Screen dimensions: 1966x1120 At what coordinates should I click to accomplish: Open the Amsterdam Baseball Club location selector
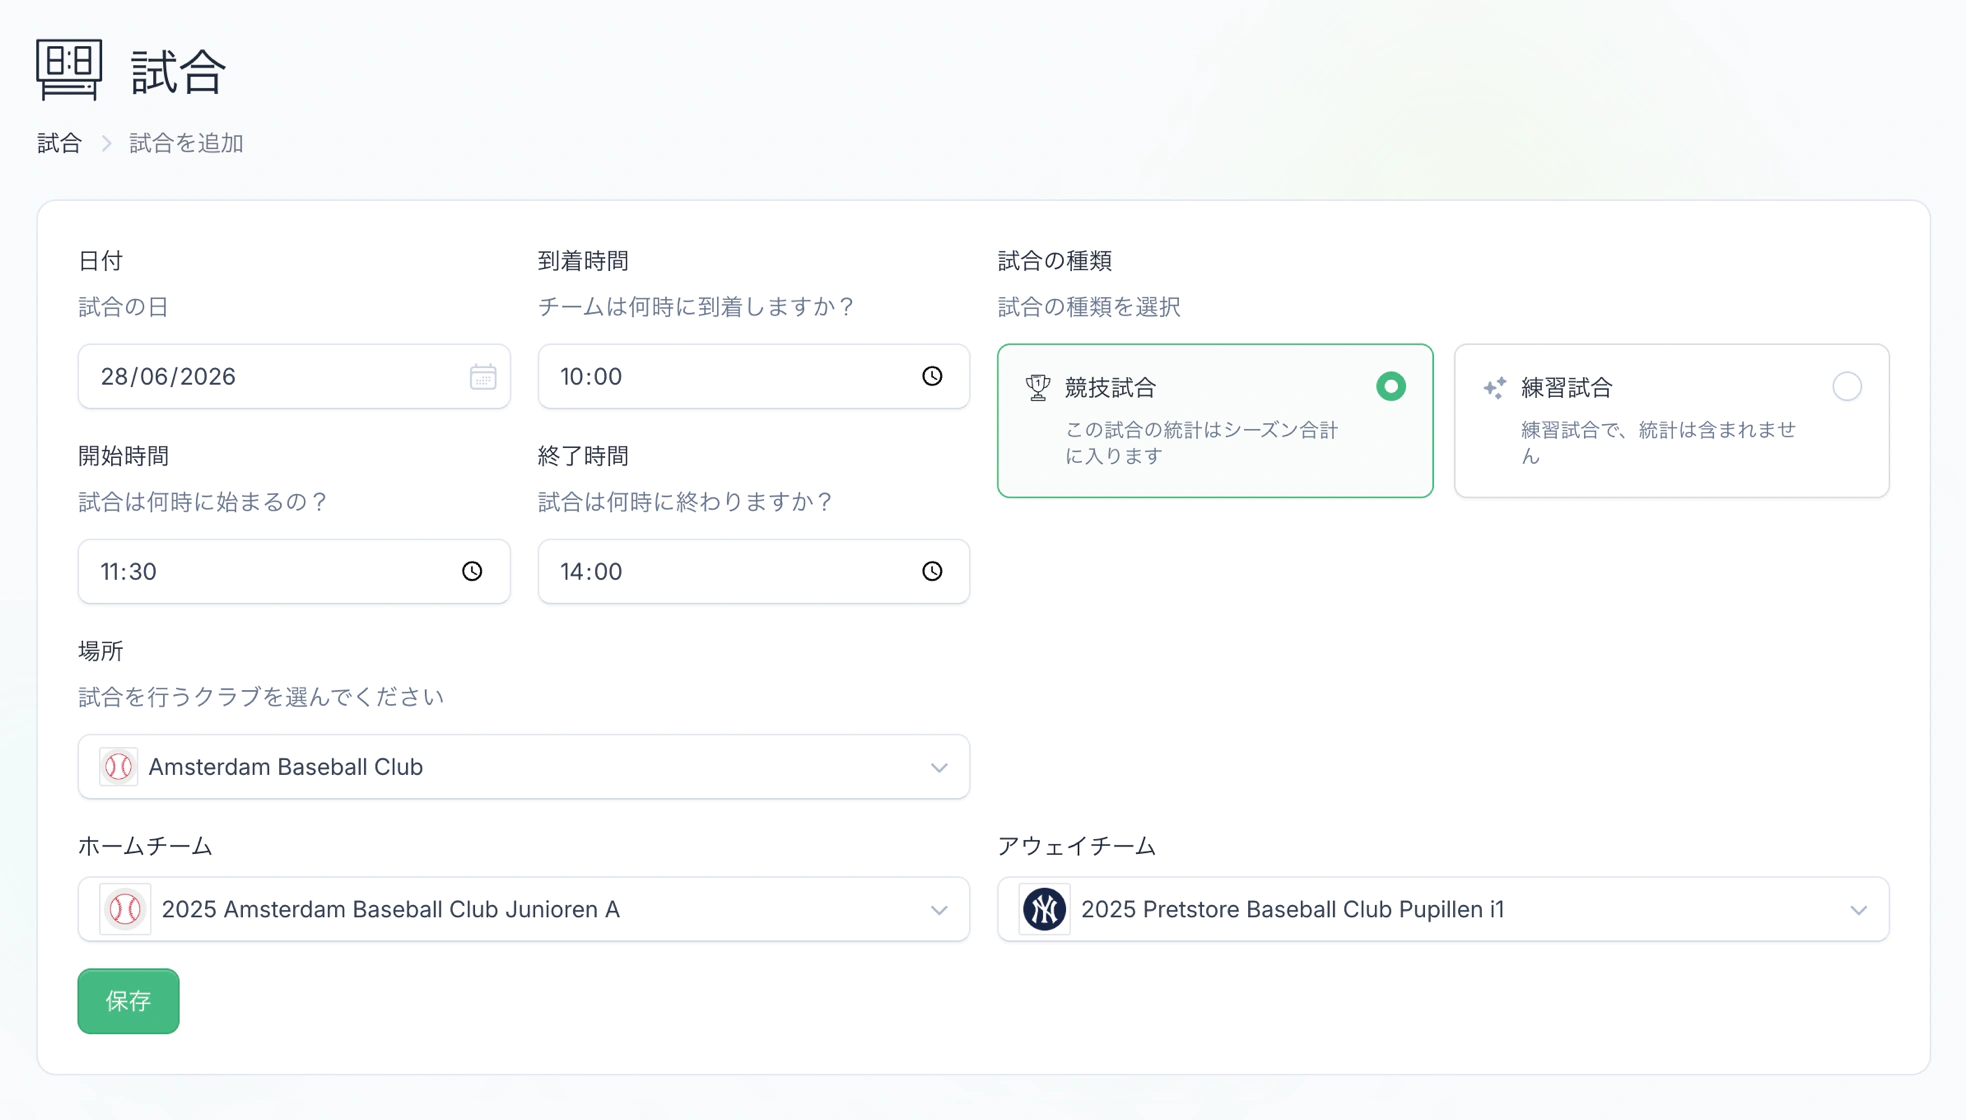[524, 767]
